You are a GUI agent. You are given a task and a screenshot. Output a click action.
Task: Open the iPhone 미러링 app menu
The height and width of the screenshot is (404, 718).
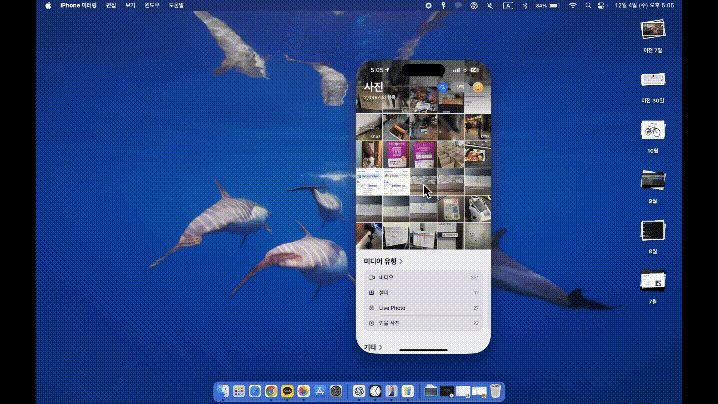pos(79,5)
